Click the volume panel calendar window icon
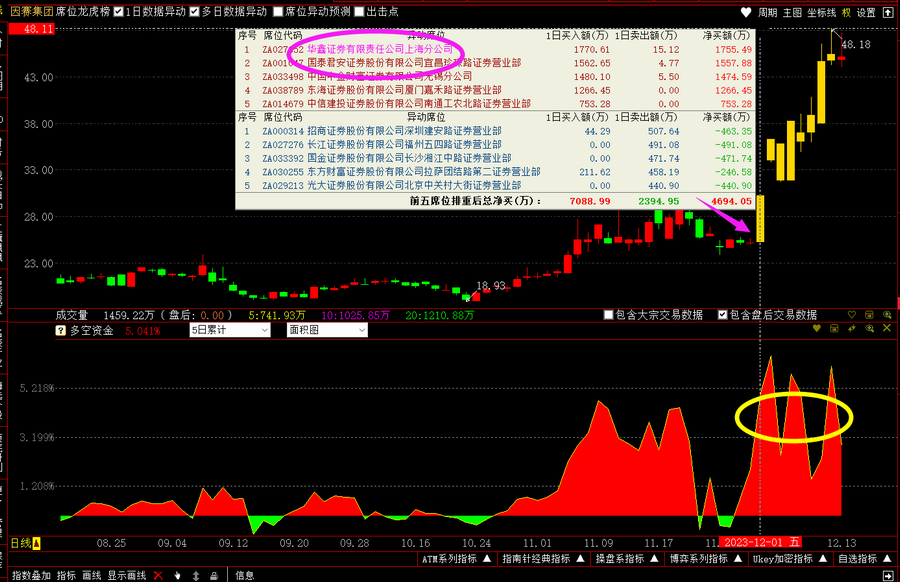This screenshot has height=582, width=900. click(869, 315)
